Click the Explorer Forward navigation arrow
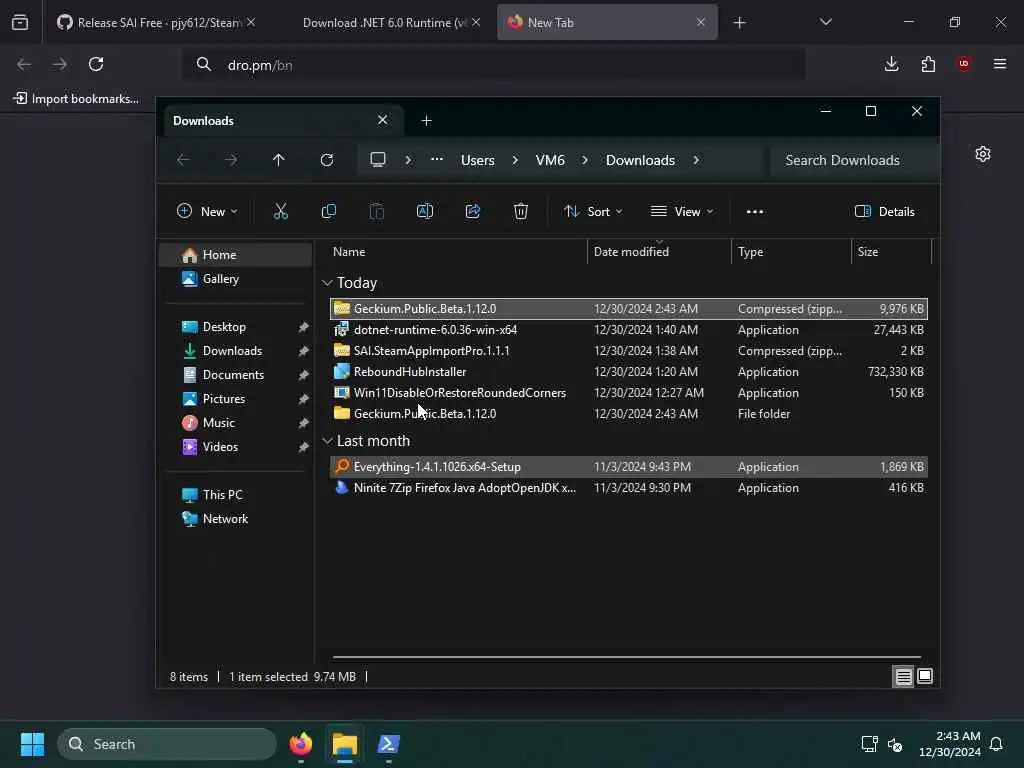Viewport: 1024px width, 768px height. pos(231,160)
